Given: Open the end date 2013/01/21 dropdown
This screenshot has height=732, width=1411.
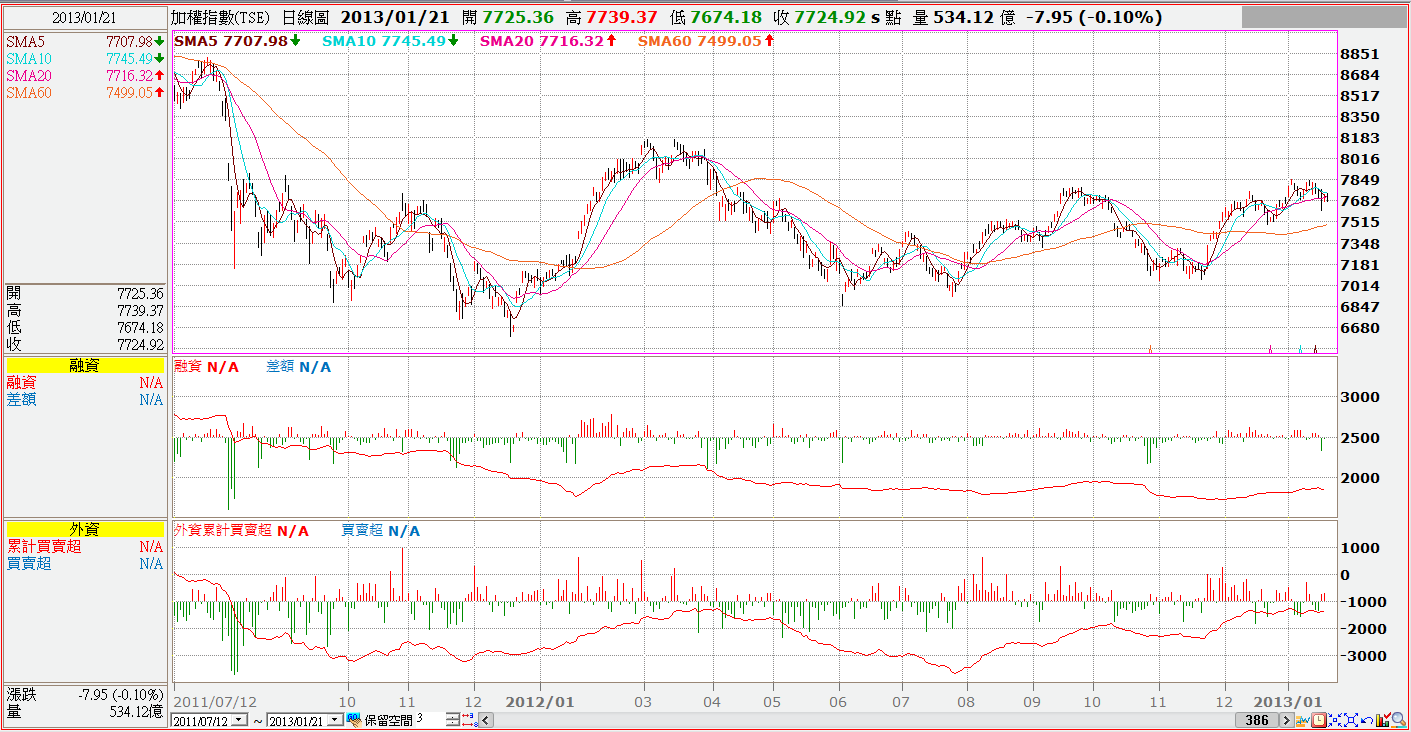Looking at the screenshot, I should [x=335, y=721].
